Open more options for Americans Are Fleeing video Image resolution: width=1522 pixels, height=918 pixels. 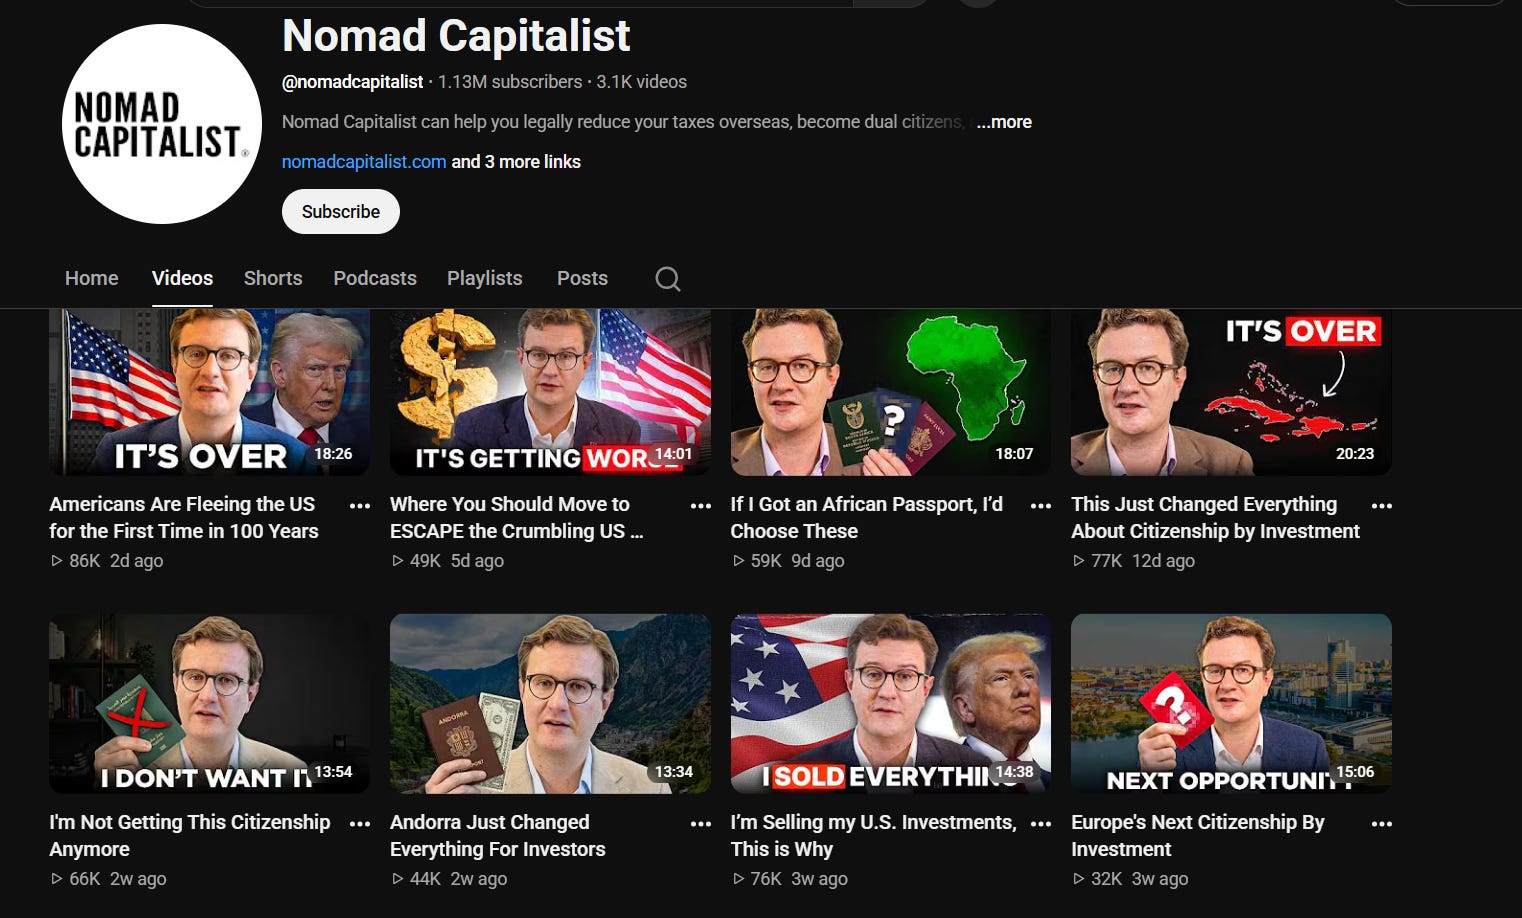coord(360,506)
